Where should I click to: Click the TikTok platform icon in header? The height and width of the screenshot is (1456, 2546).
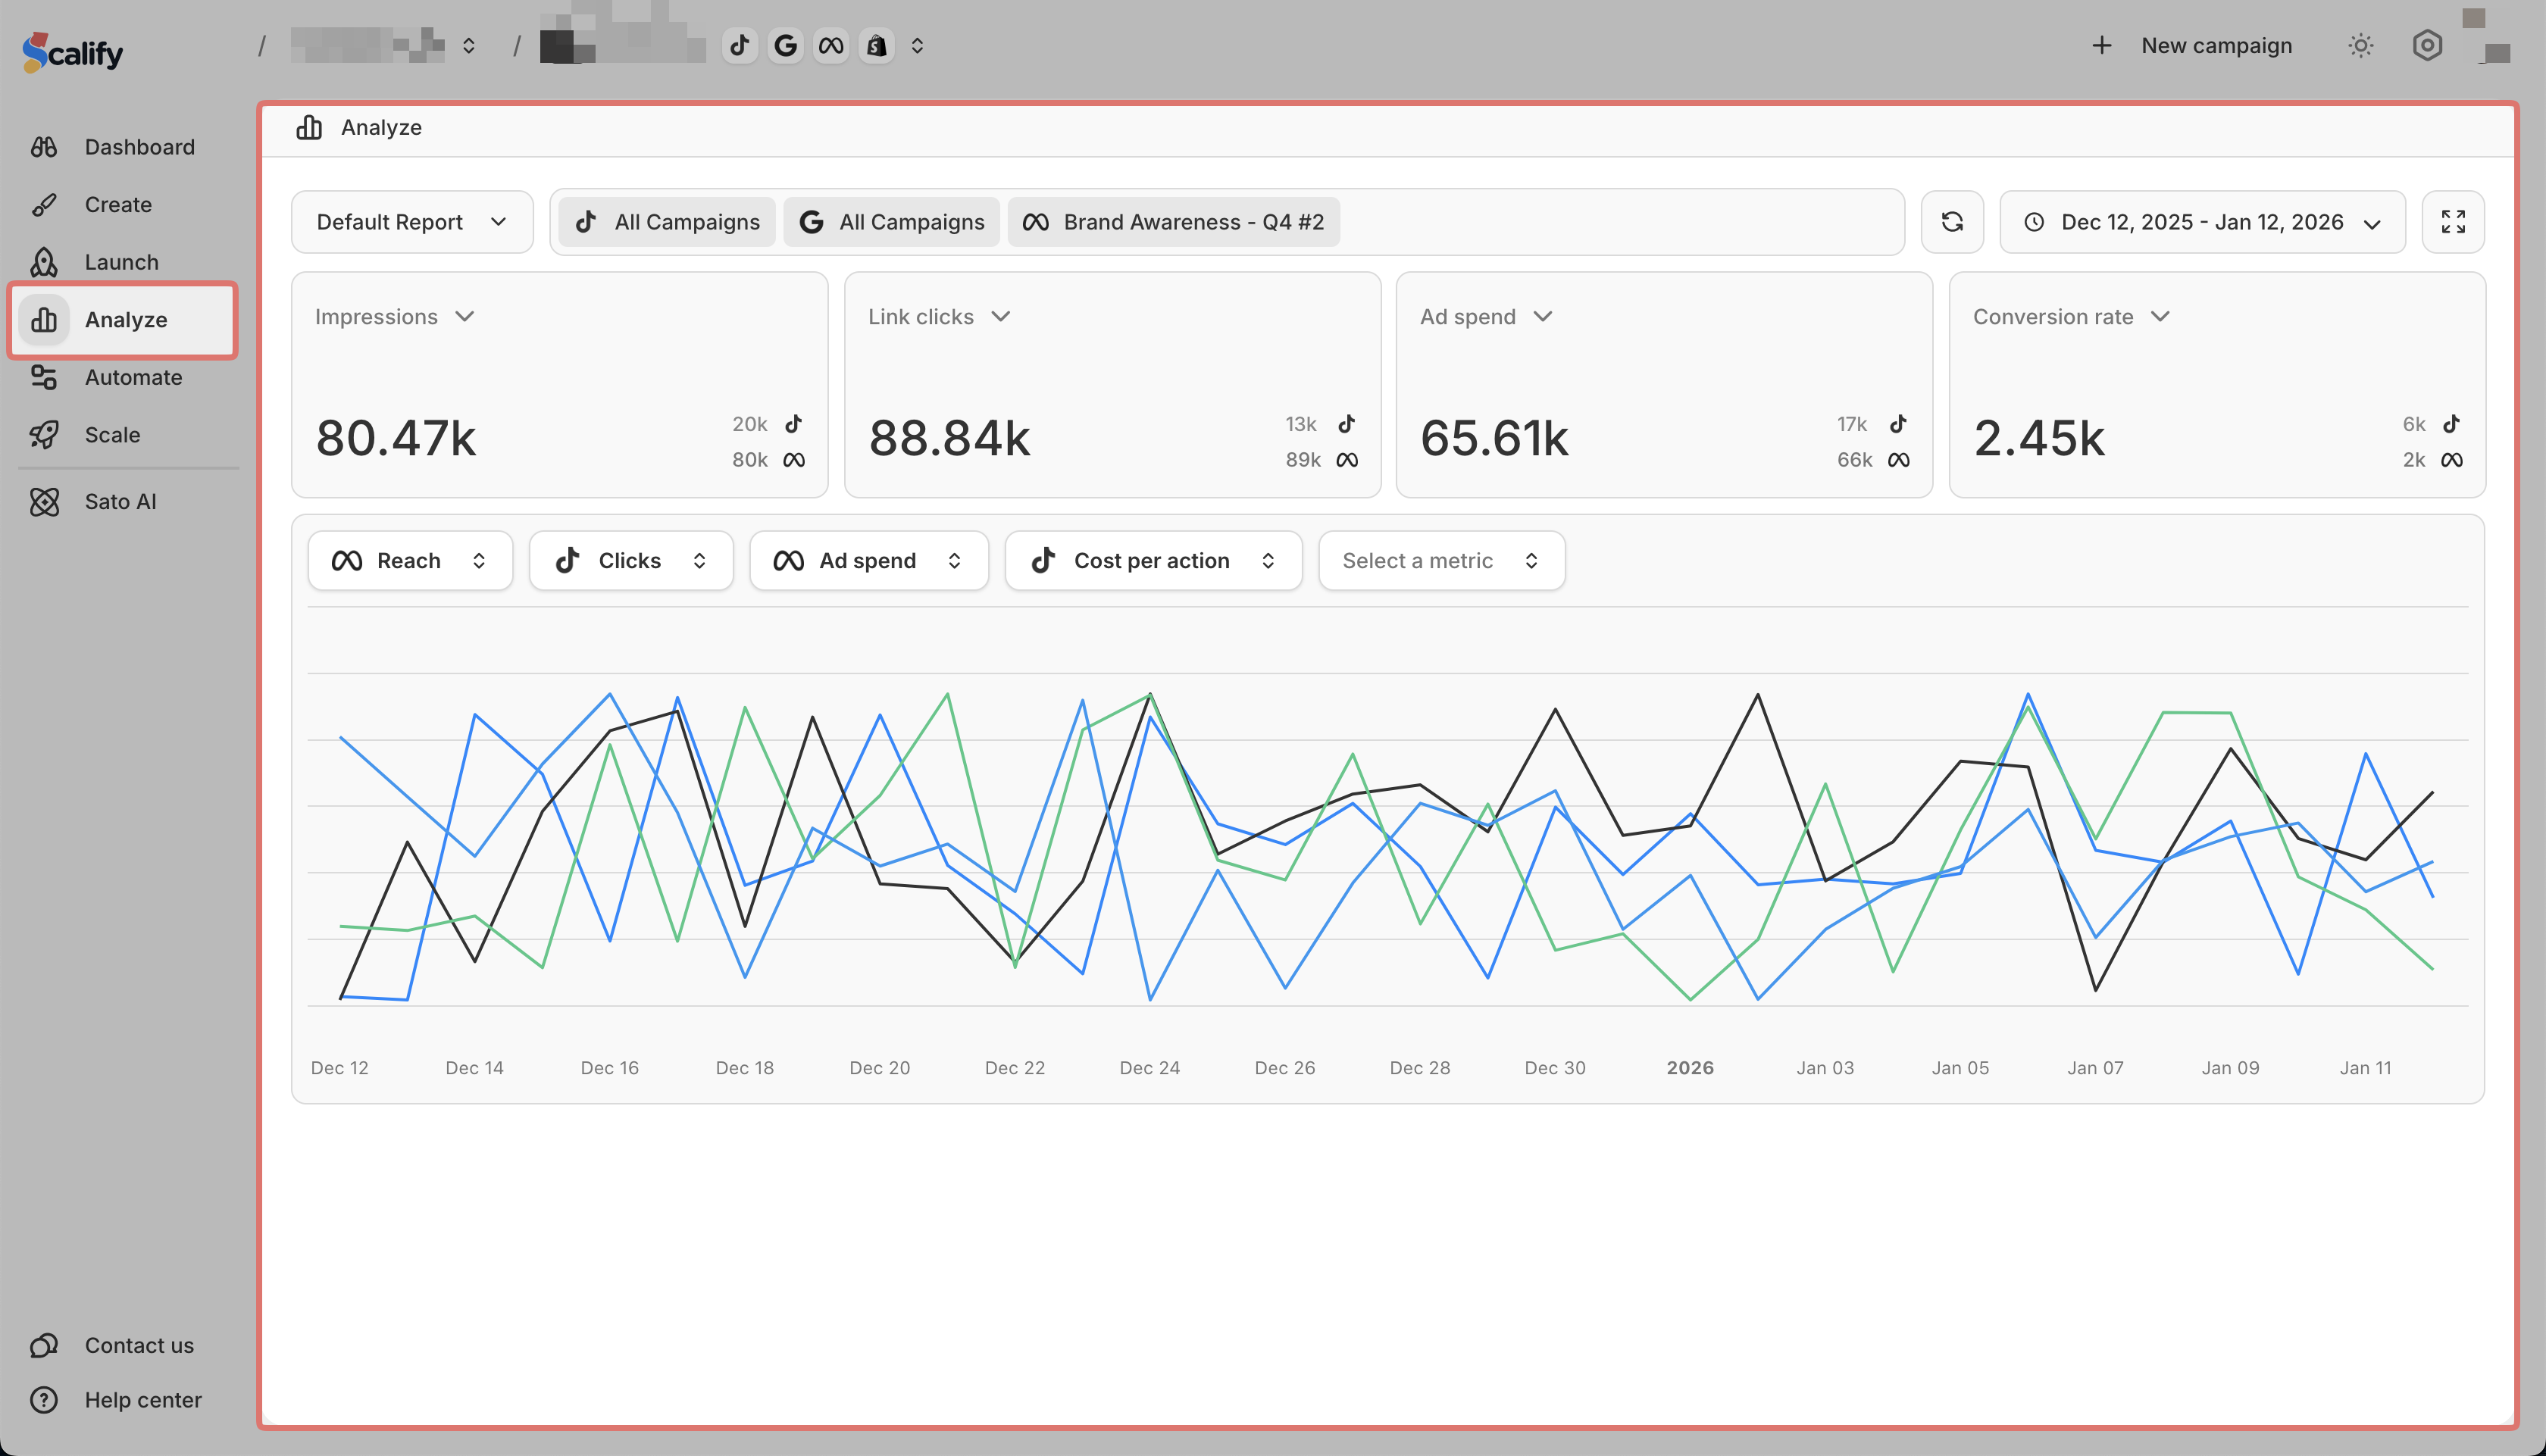[x=739, y=45]
